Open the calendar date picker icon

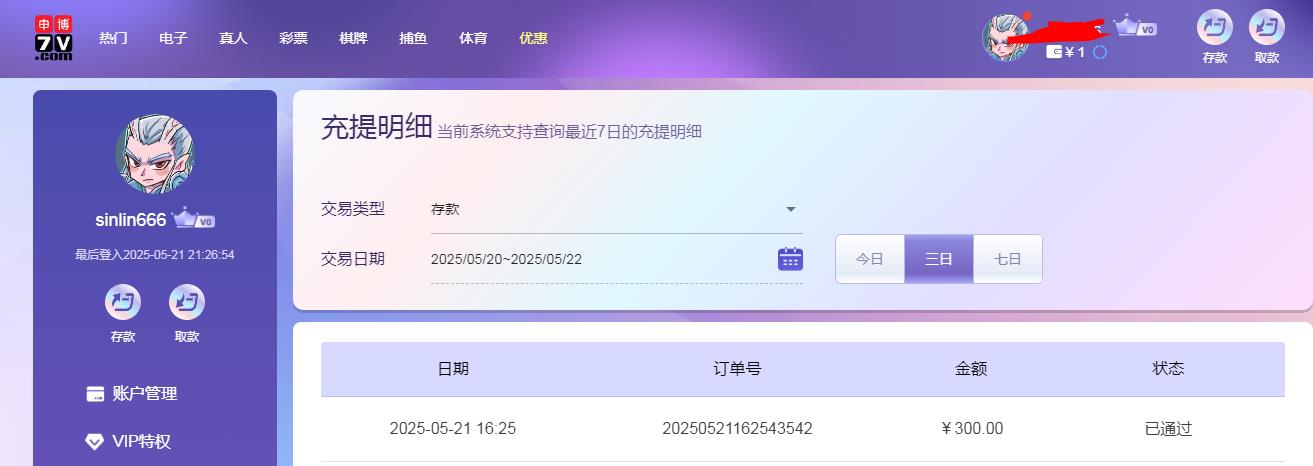(x=791, y=259)
